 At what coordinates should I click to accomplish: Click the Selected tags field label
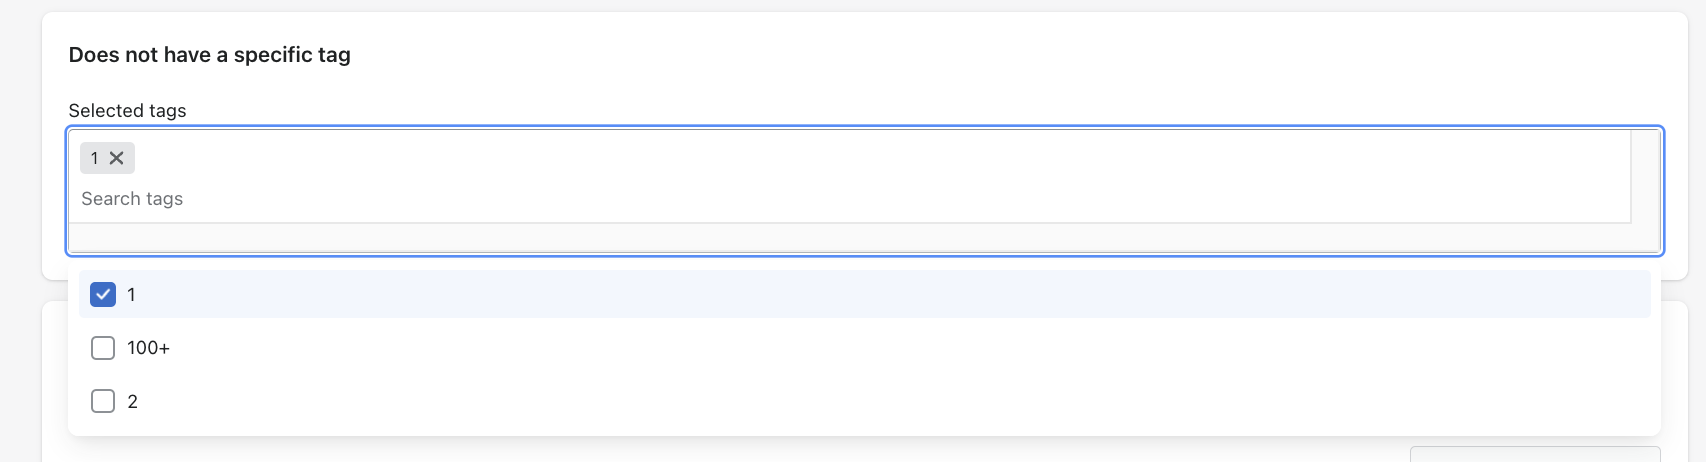pos(127,111)
